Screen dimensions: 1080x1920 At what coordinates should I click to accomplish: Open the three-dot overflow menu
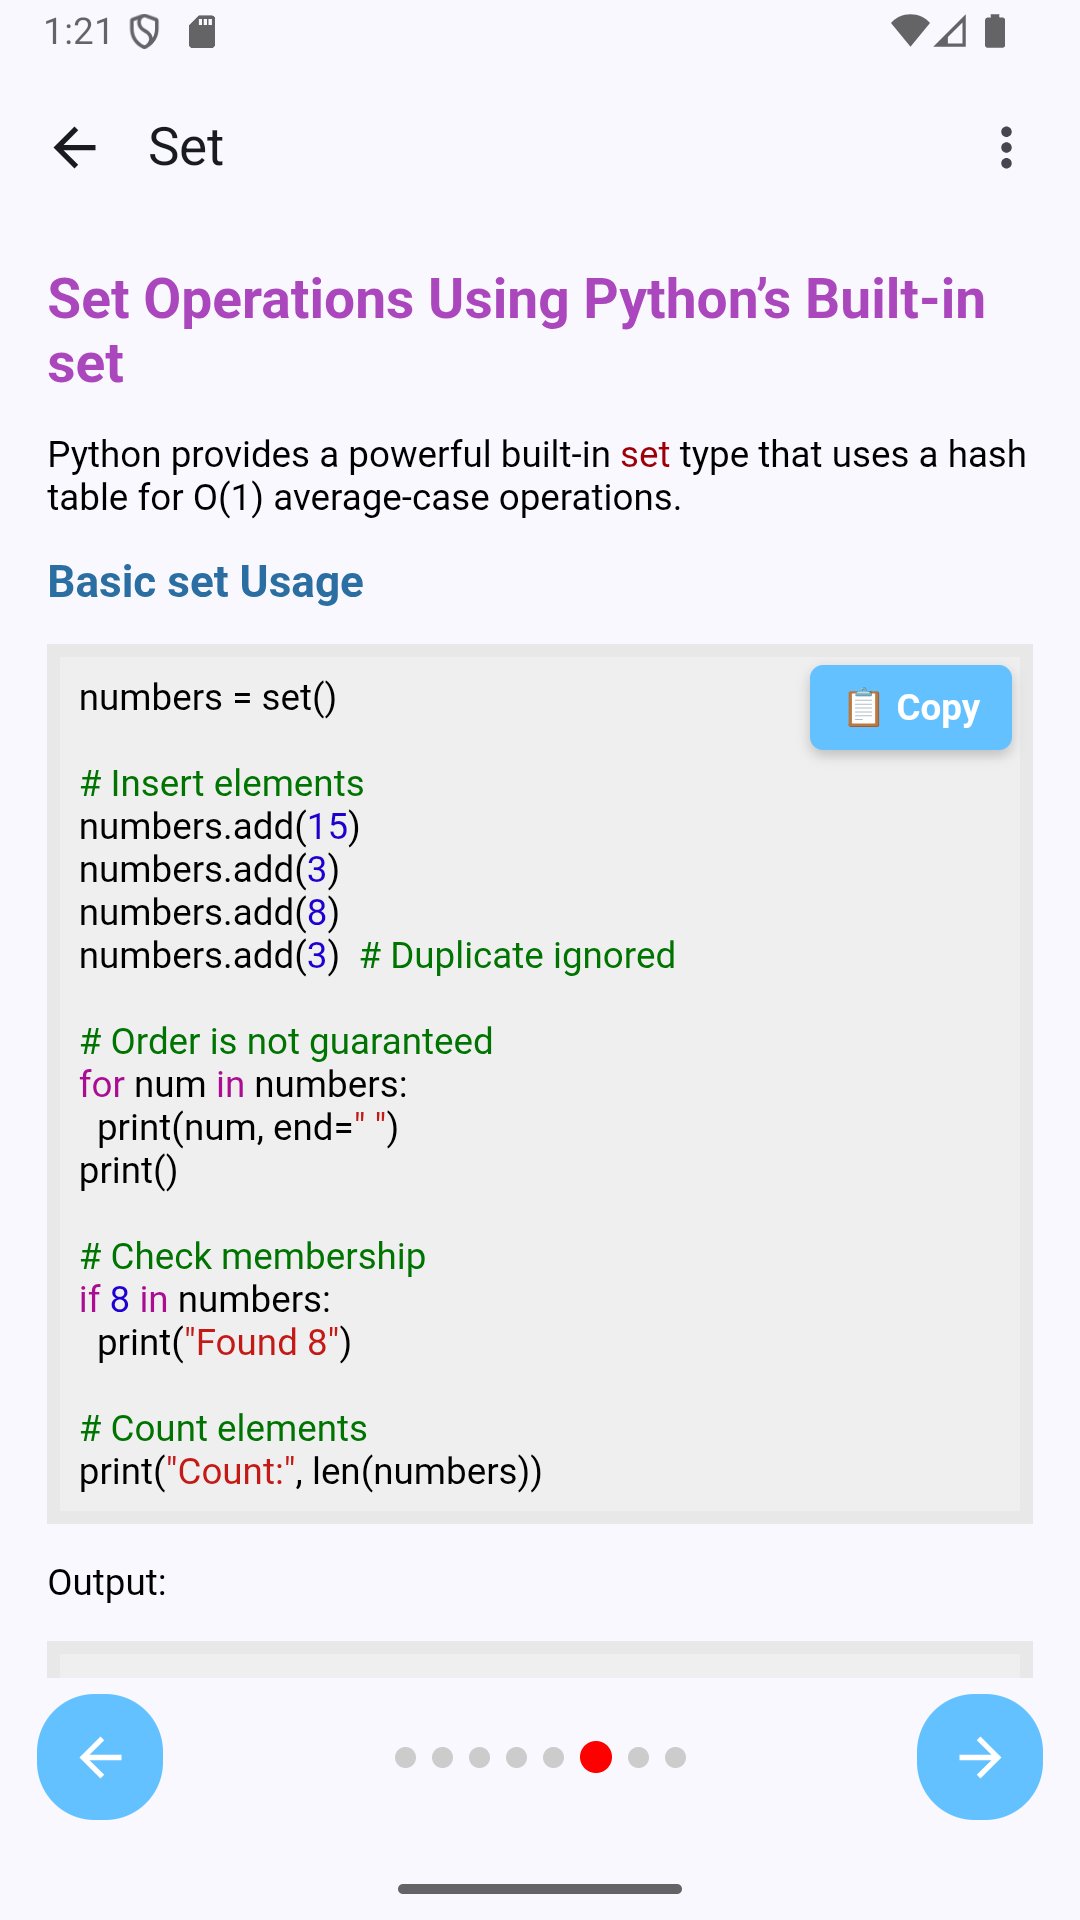(1006, 148)
